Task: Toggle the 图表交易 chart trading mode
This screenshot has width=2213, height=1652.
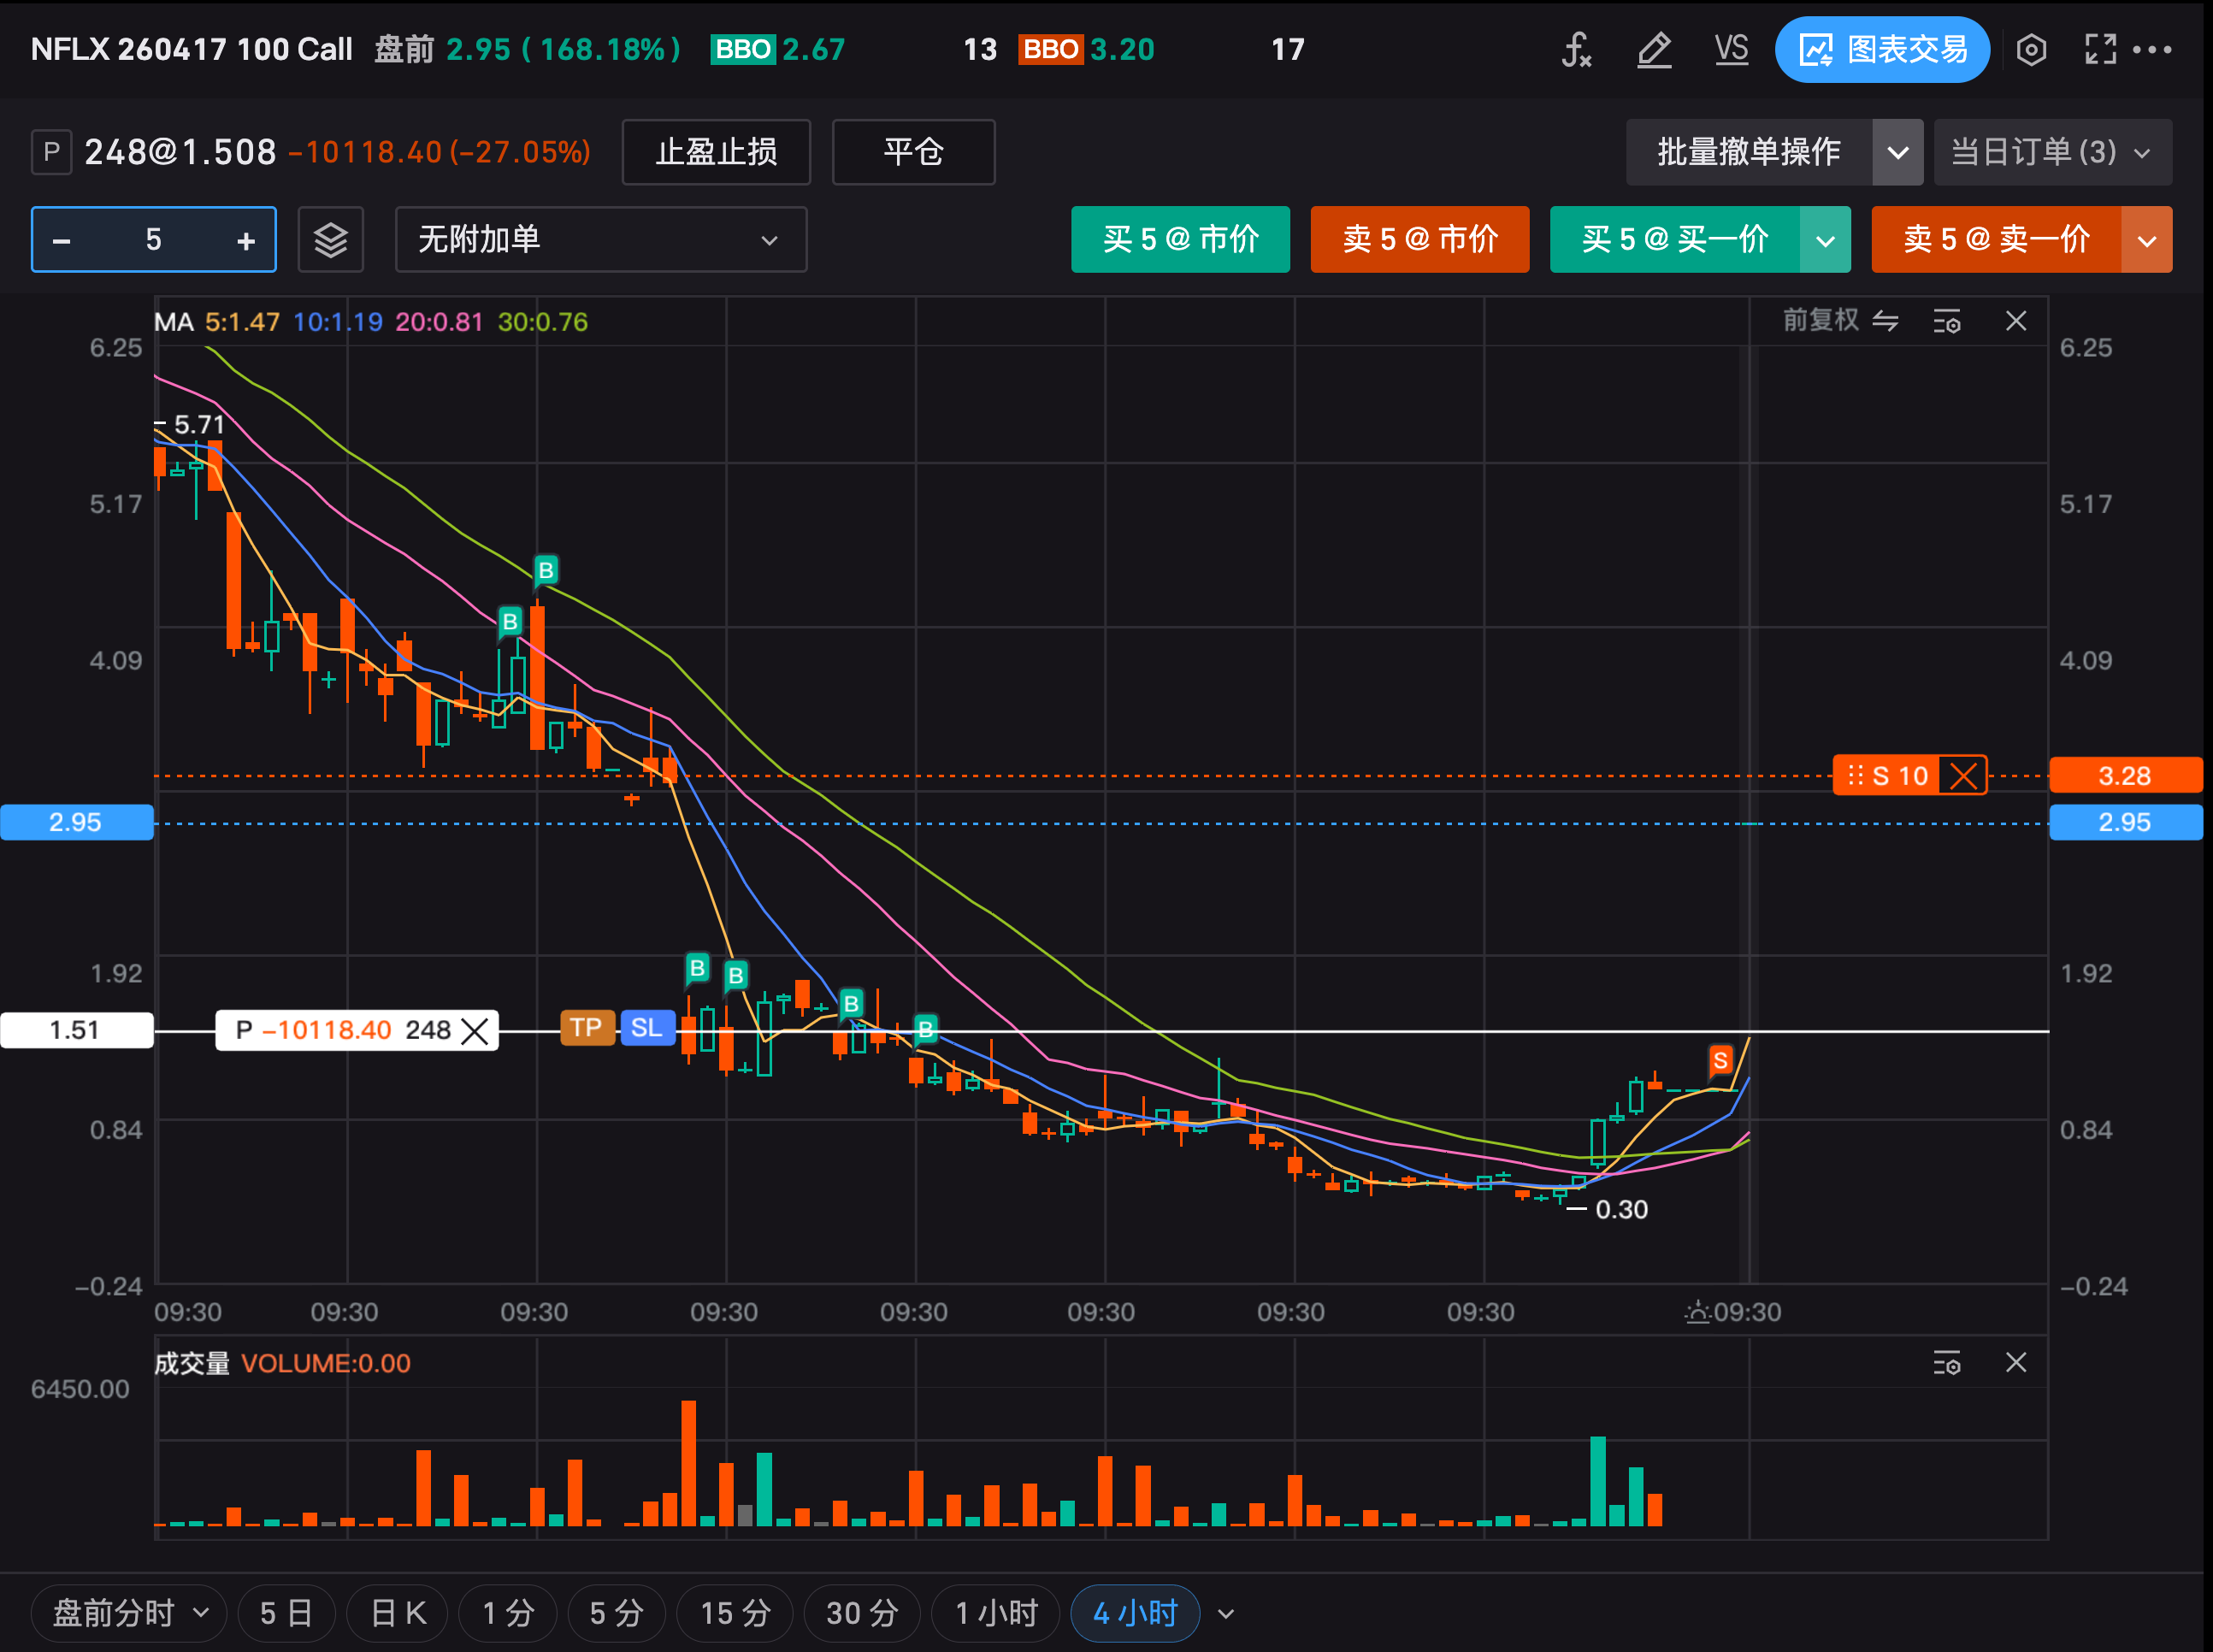Action: click(1882, 49)
